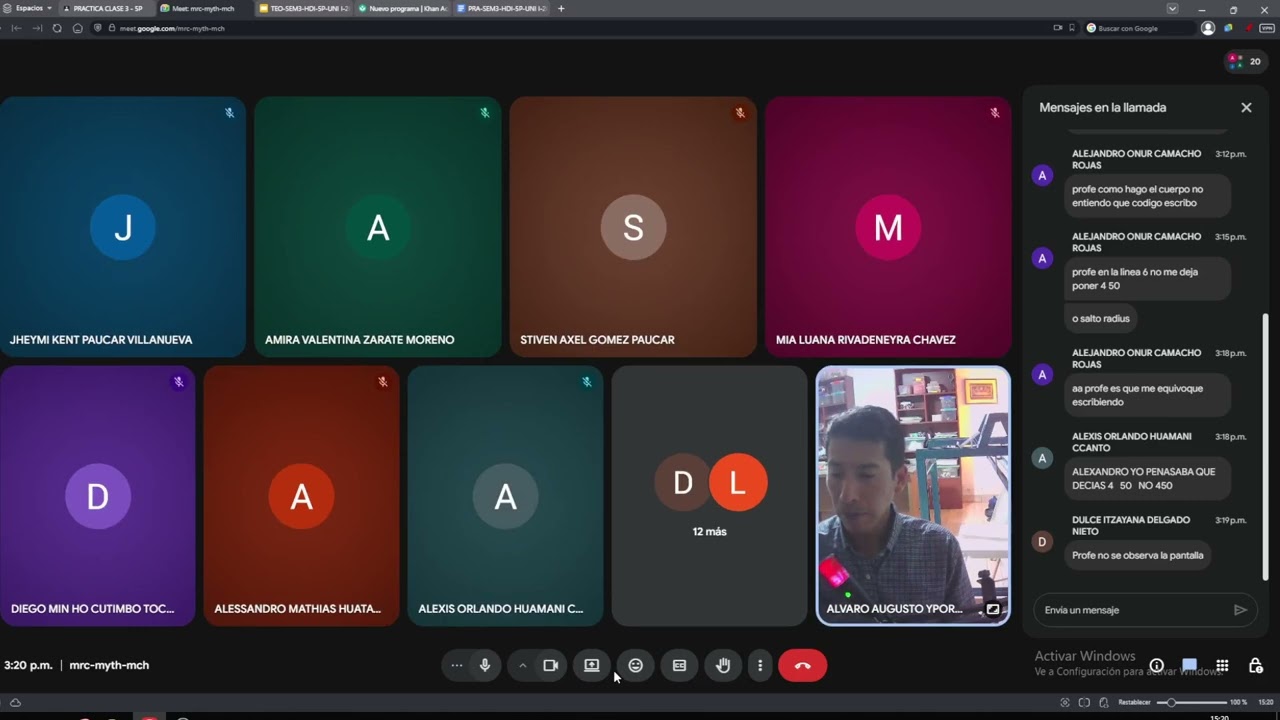Click the 12 más participants tile
Image resolution: width=1280 pixels, height=720 pixels.
(709, 496)
